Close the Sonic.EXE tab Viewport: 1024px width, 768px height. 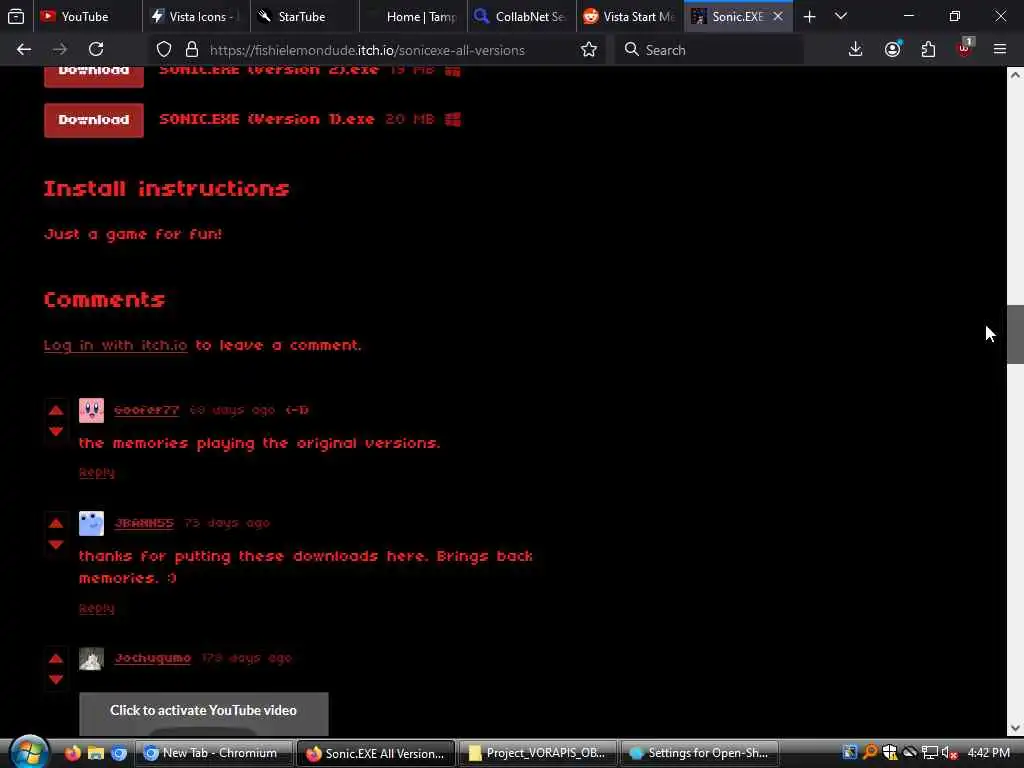[778, 16]
